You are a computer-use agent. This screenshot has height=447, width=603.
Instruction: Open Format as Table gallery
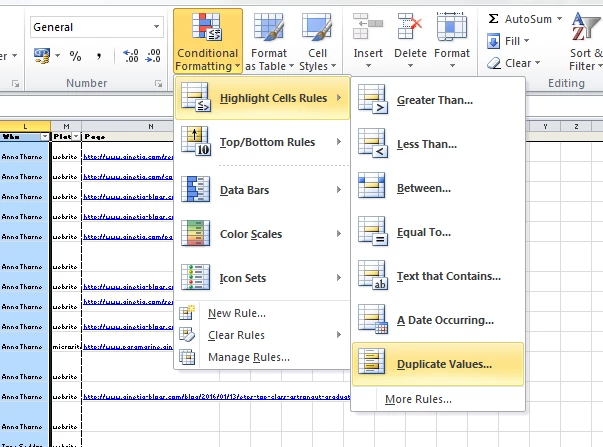[269, 41]
